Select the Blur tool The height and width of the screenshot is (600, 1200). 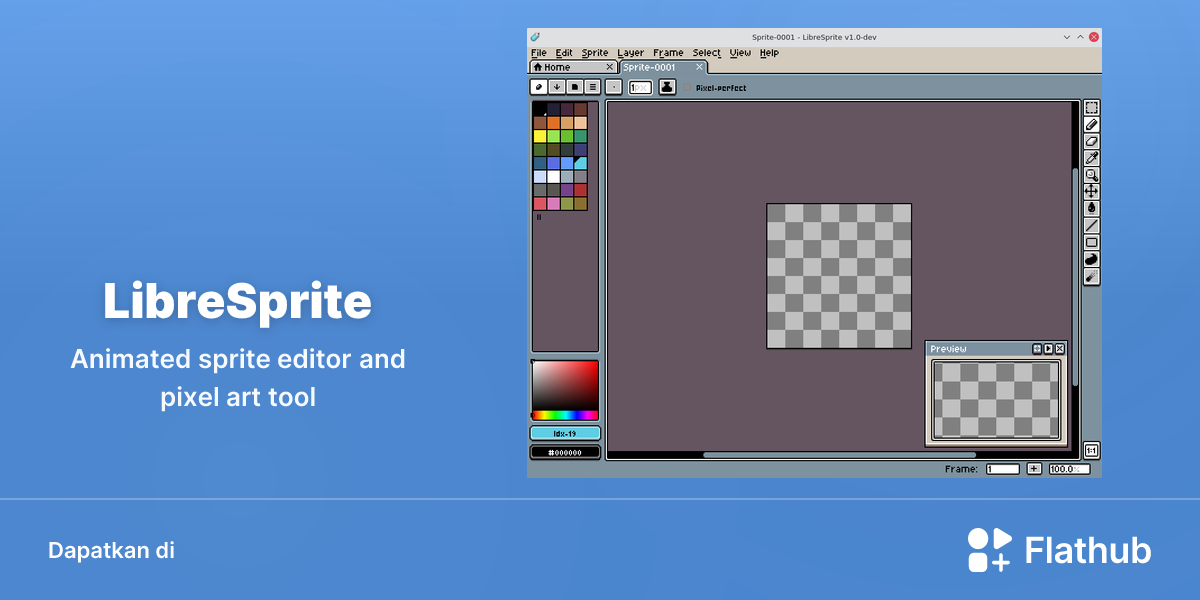[1092, 276]
